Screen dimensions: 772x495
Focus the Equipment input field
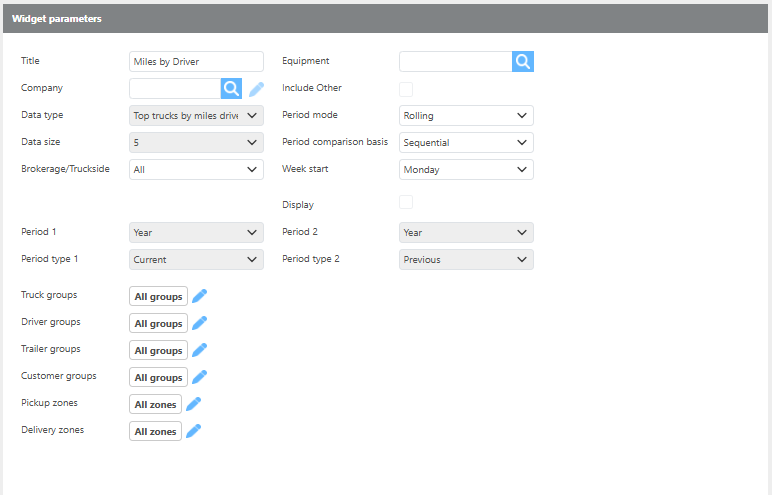tap(456, 62)
